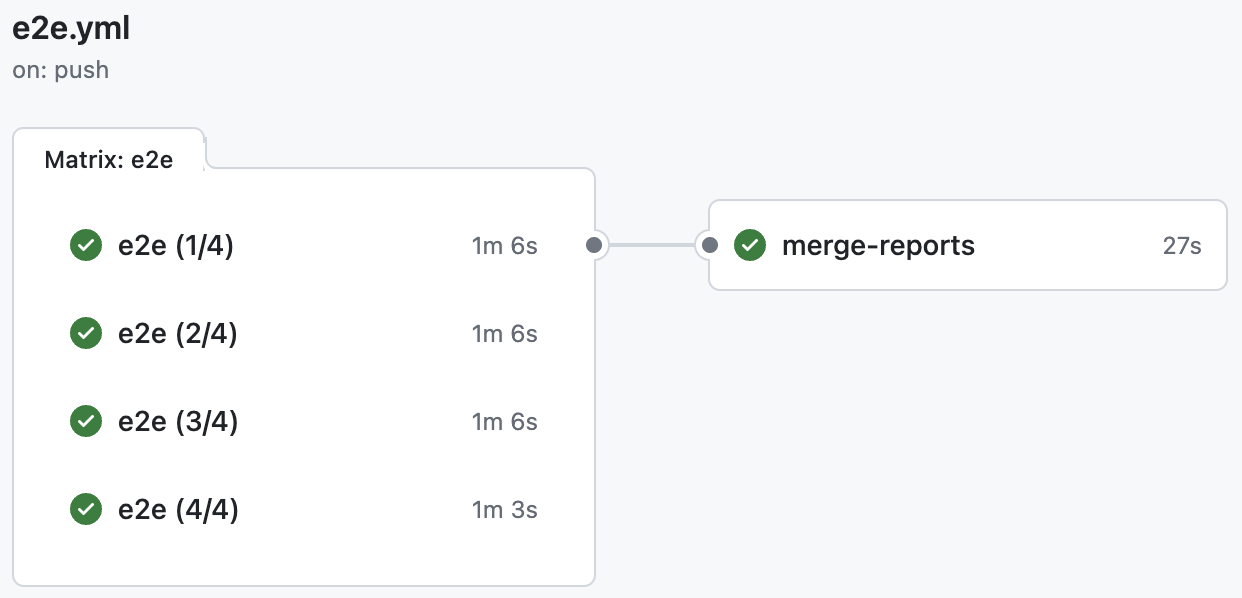Viewport: 1242px width, 598px height.
Task: Open the e2e (2/4) job
Action: pos(178,333)
